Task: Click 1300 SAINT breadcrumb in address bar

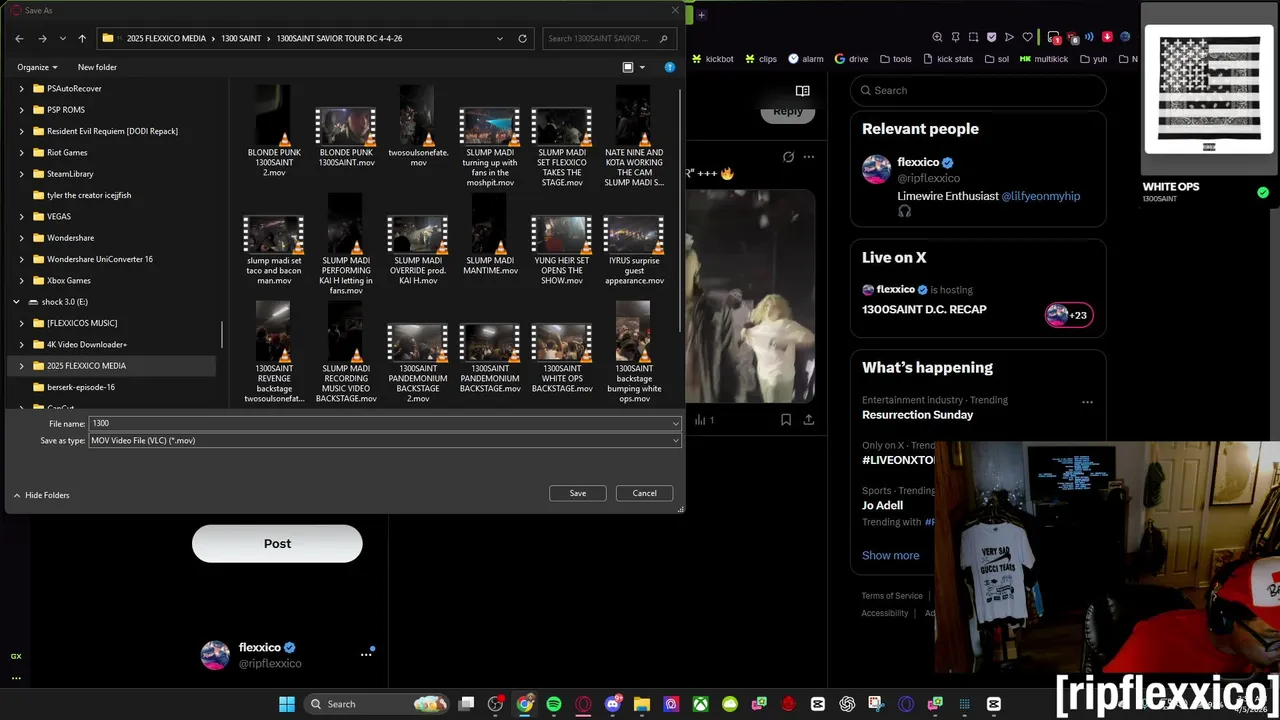Action: pos(241,38)
